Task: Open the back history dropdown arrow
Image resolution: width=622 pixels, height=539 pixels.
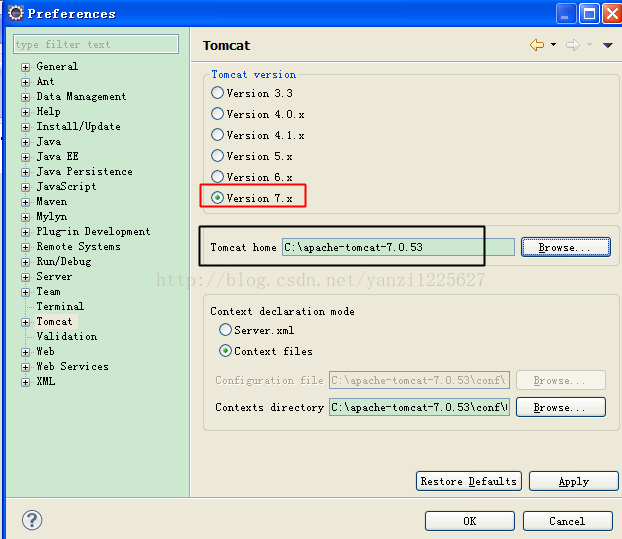Action: click(x=553, y=44)
